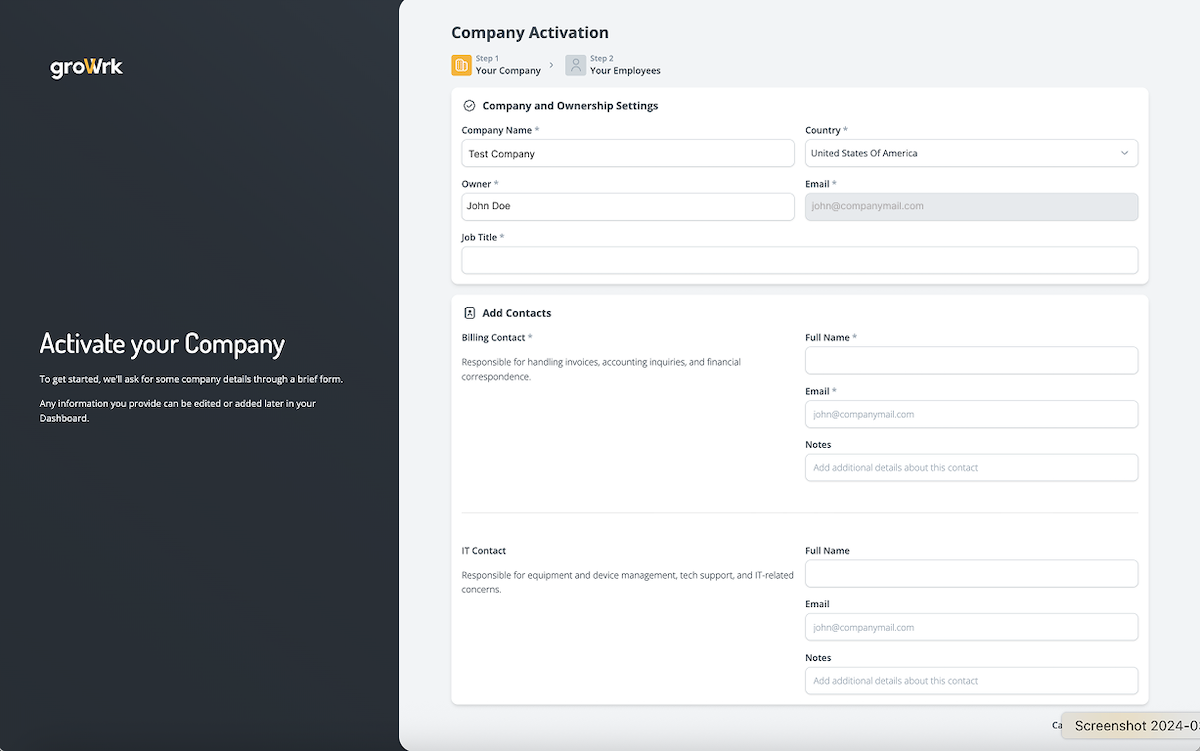Click the person icon next to Add Contacts
1200x751 pixels.
click(469, 312)
